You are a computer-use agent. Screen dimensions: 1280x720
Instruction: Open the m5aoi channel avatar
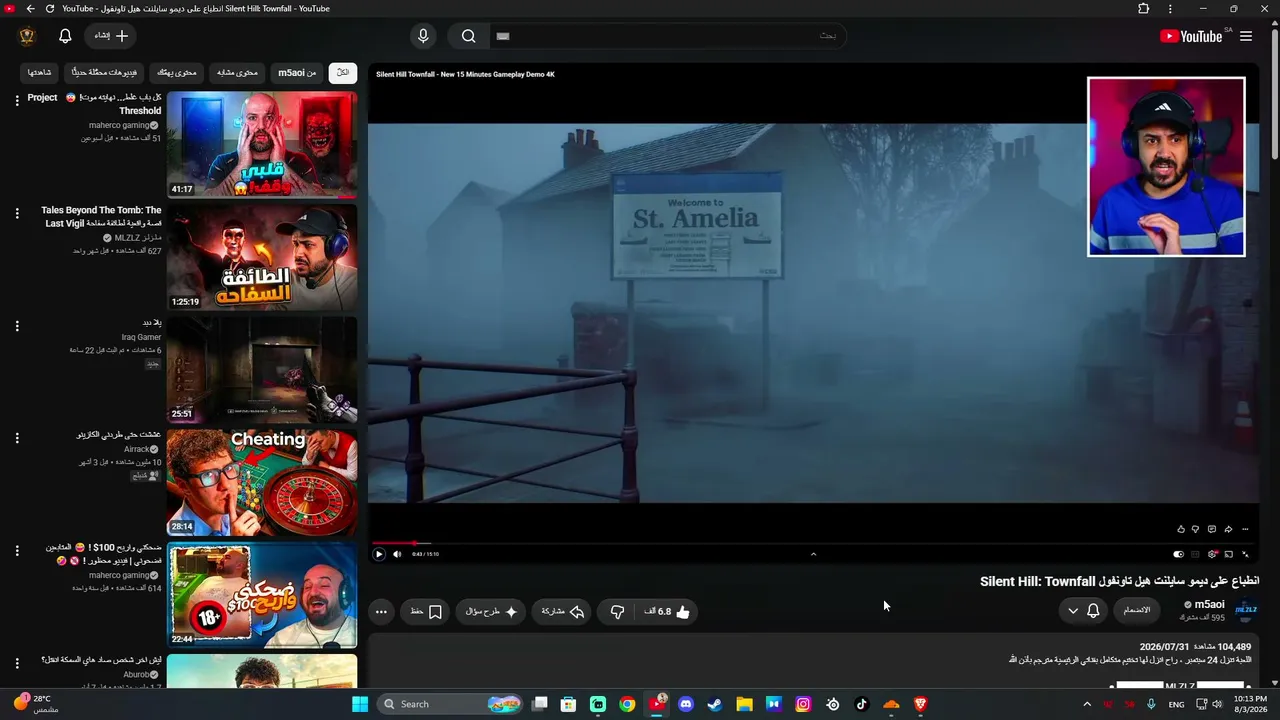point(1246,608)
